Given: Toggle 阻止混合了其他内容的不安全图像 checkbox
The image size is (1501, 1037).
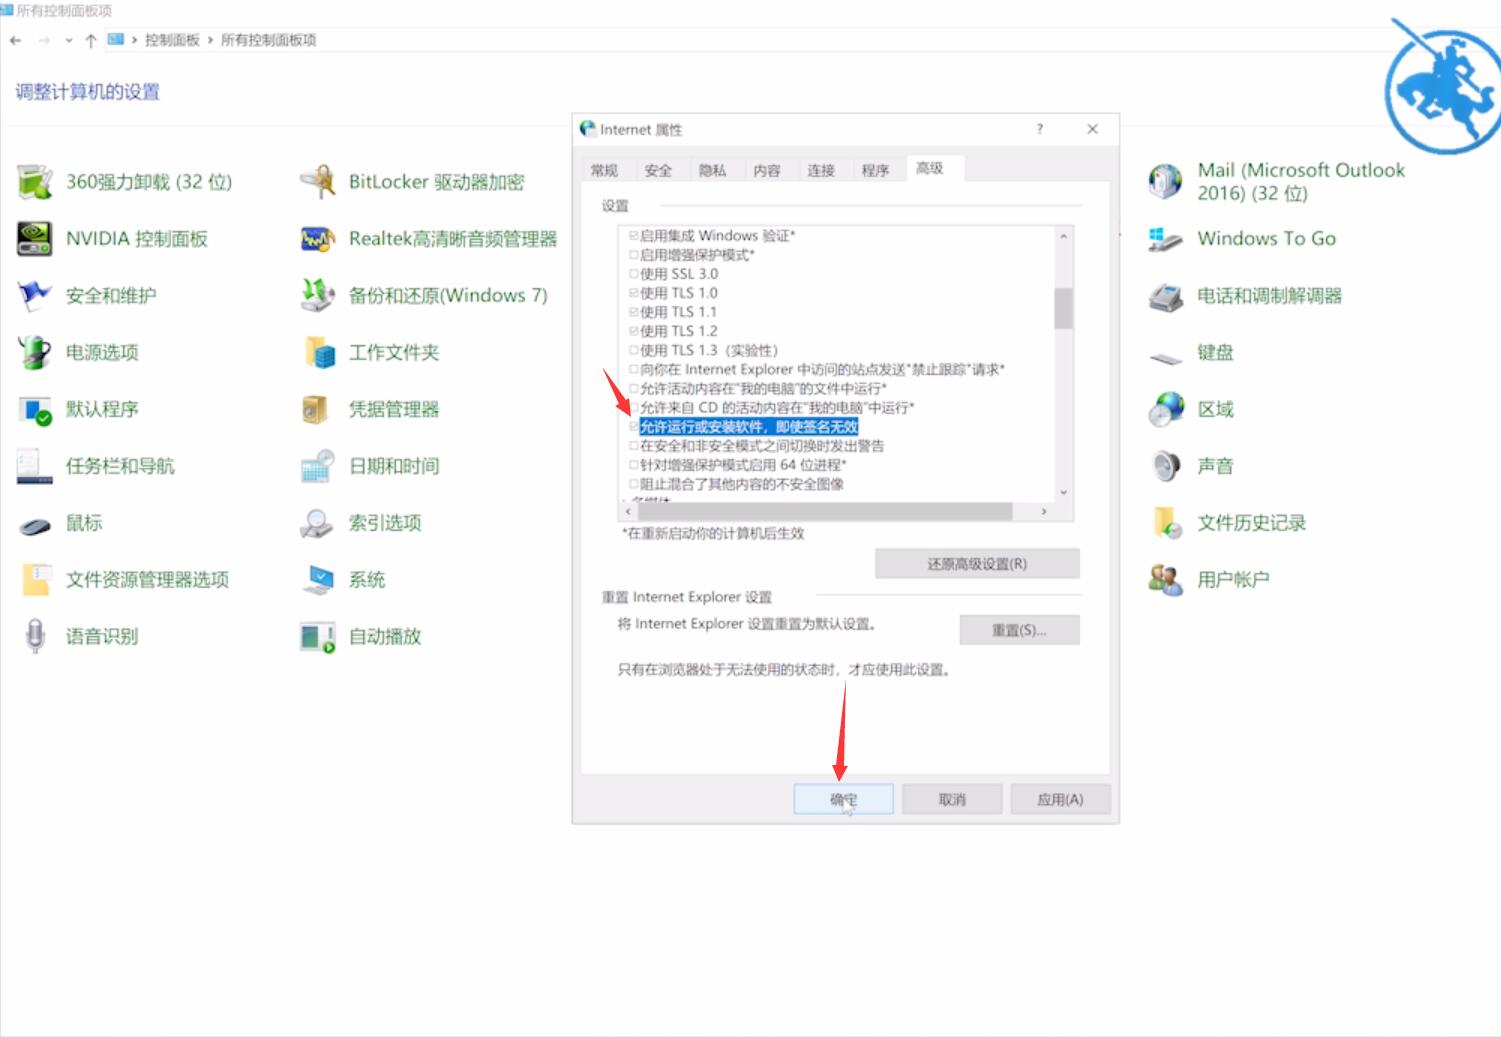Looking at the screenshot, I should 633,484.
